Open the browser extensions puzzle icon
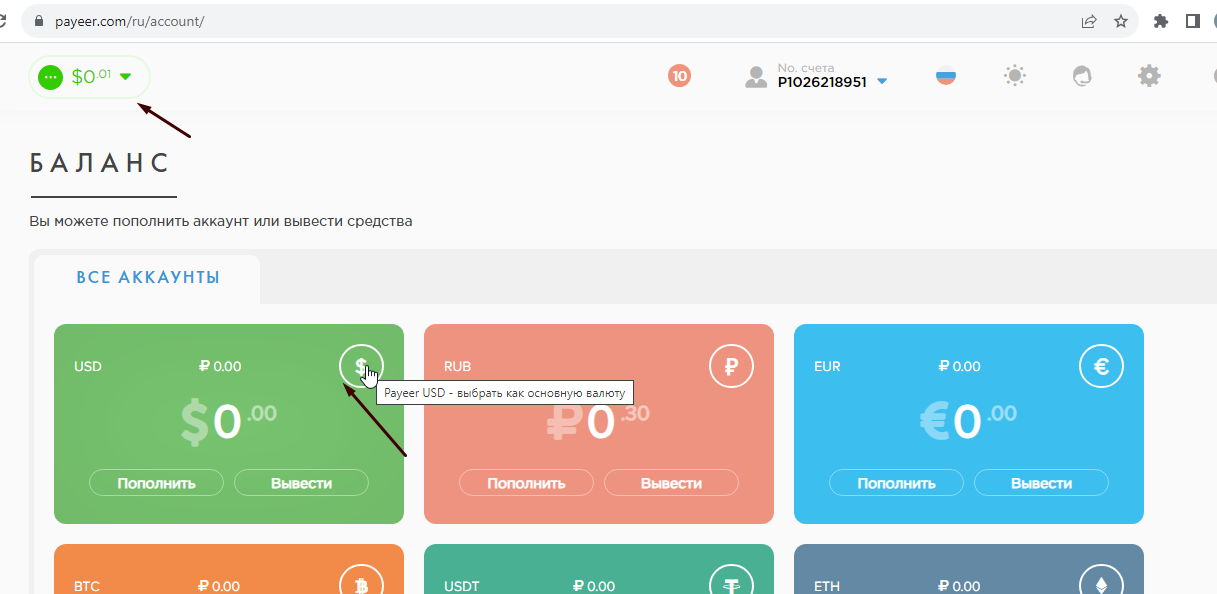 pos(1161,20)
